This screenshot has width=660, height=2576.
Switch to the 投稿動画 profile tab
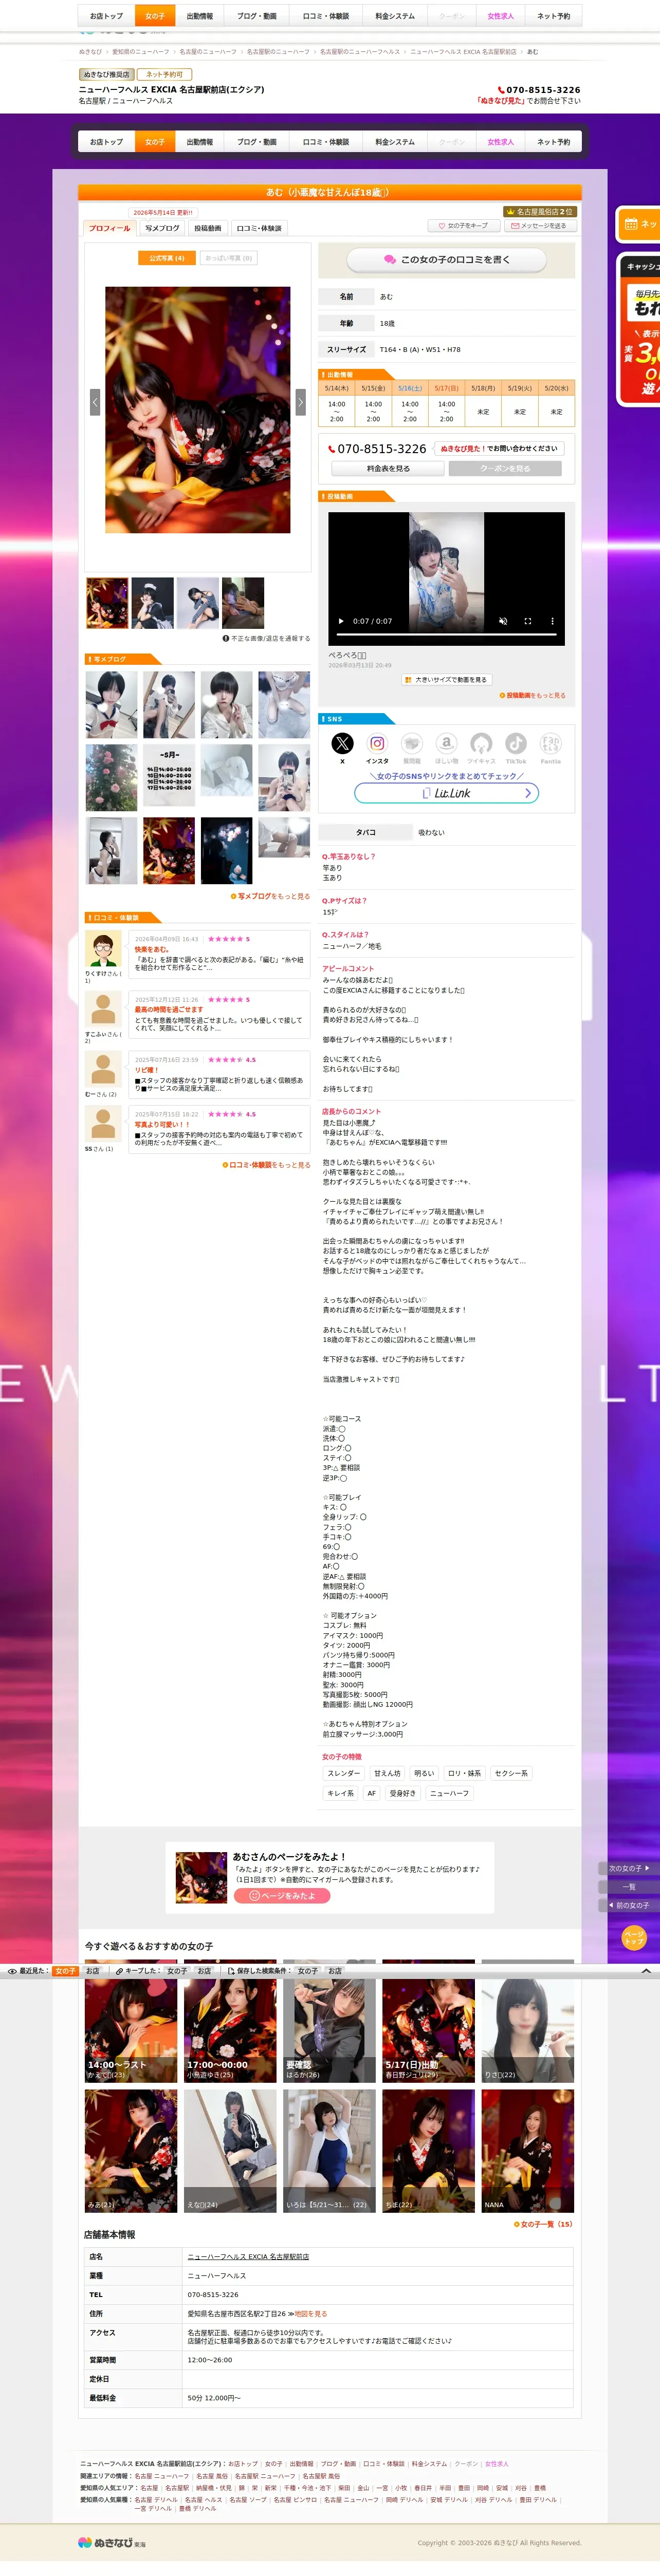pyautogui.click(x=208, y=228)
